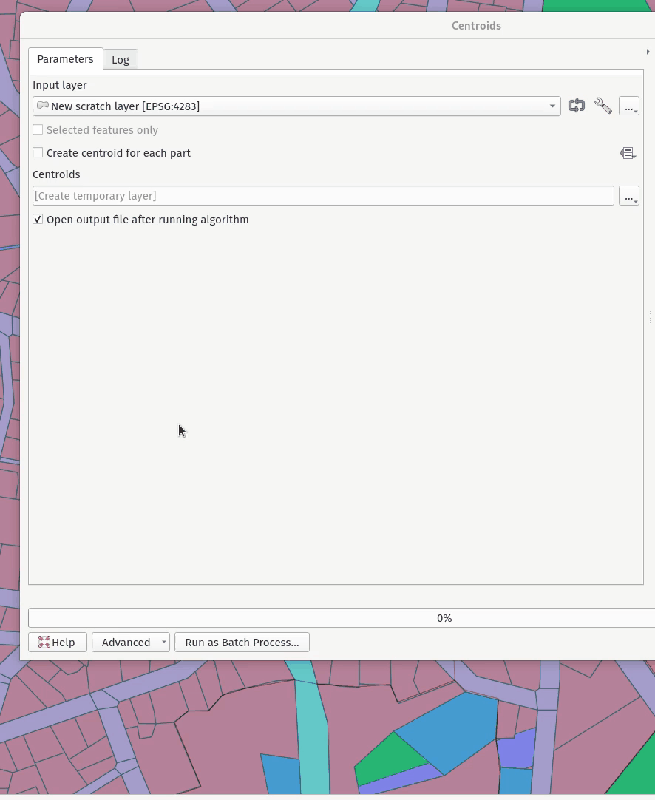Open advanced options wrench for input layer

(603, 106)
